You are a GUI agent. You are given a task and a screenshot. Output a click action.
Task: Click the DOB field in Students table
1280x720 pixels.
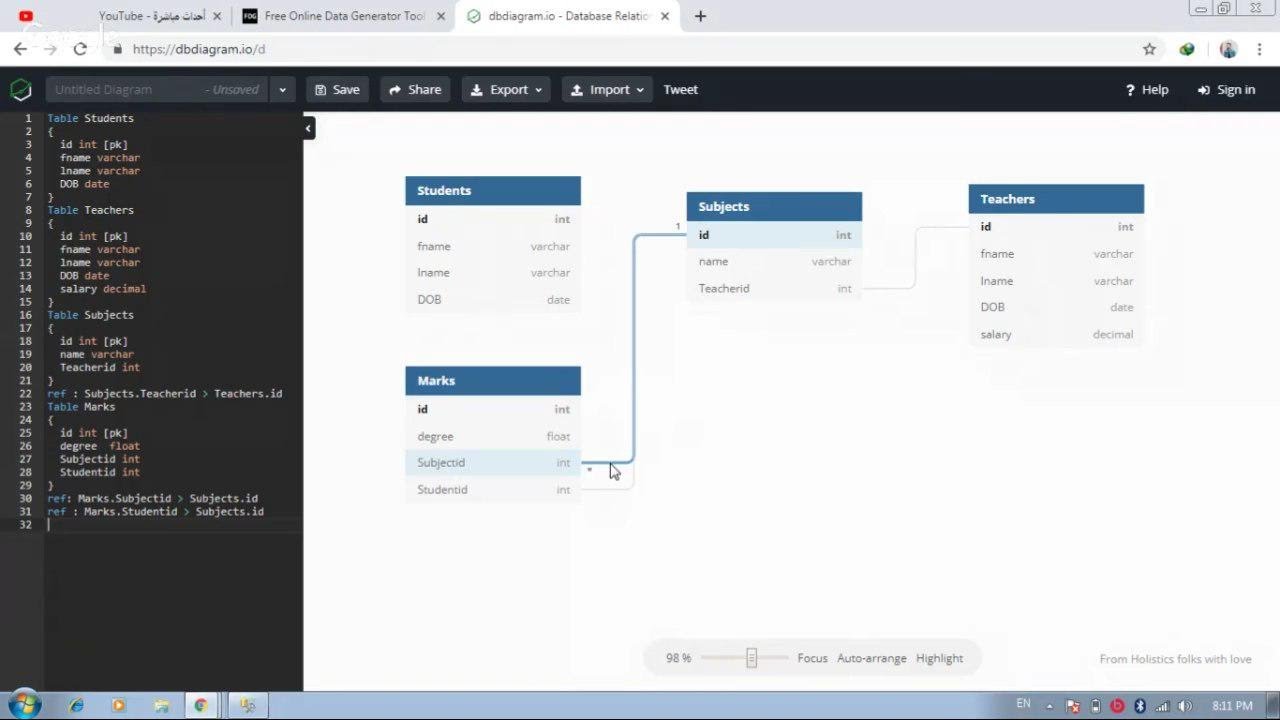pos(493,299)
